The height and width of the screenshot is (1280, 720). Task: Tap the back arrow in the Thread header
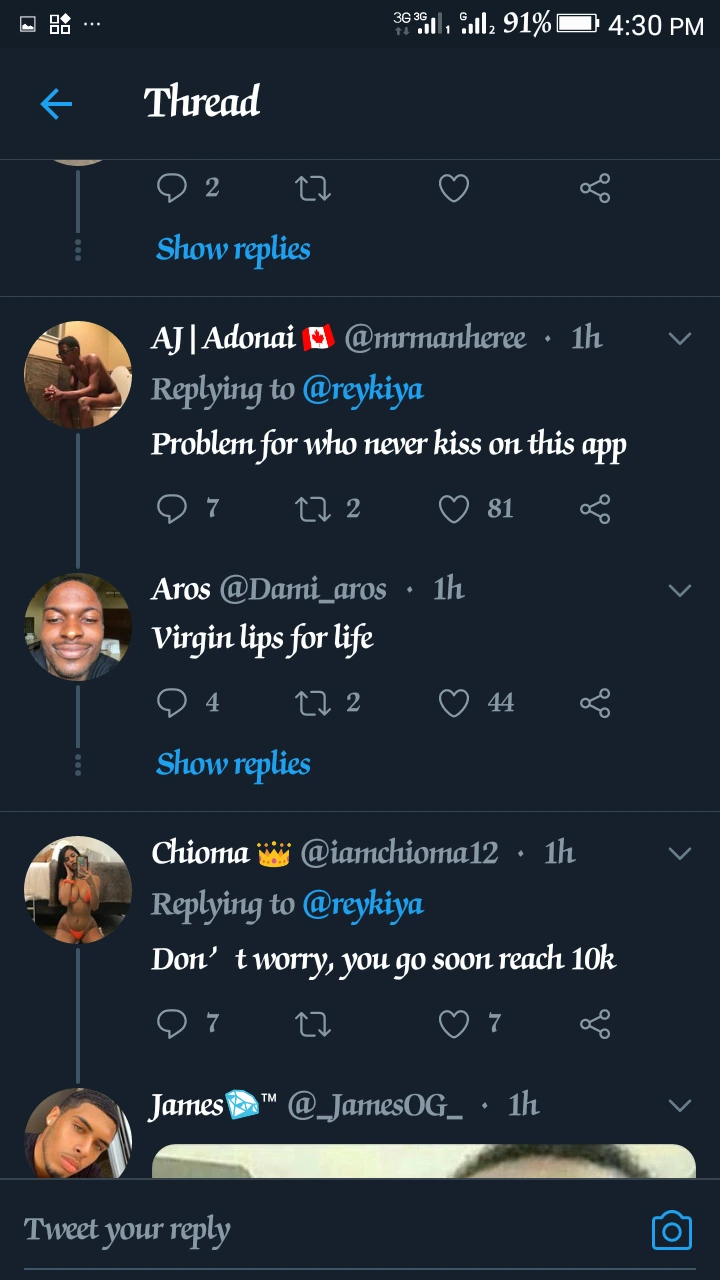click(56, 103)
